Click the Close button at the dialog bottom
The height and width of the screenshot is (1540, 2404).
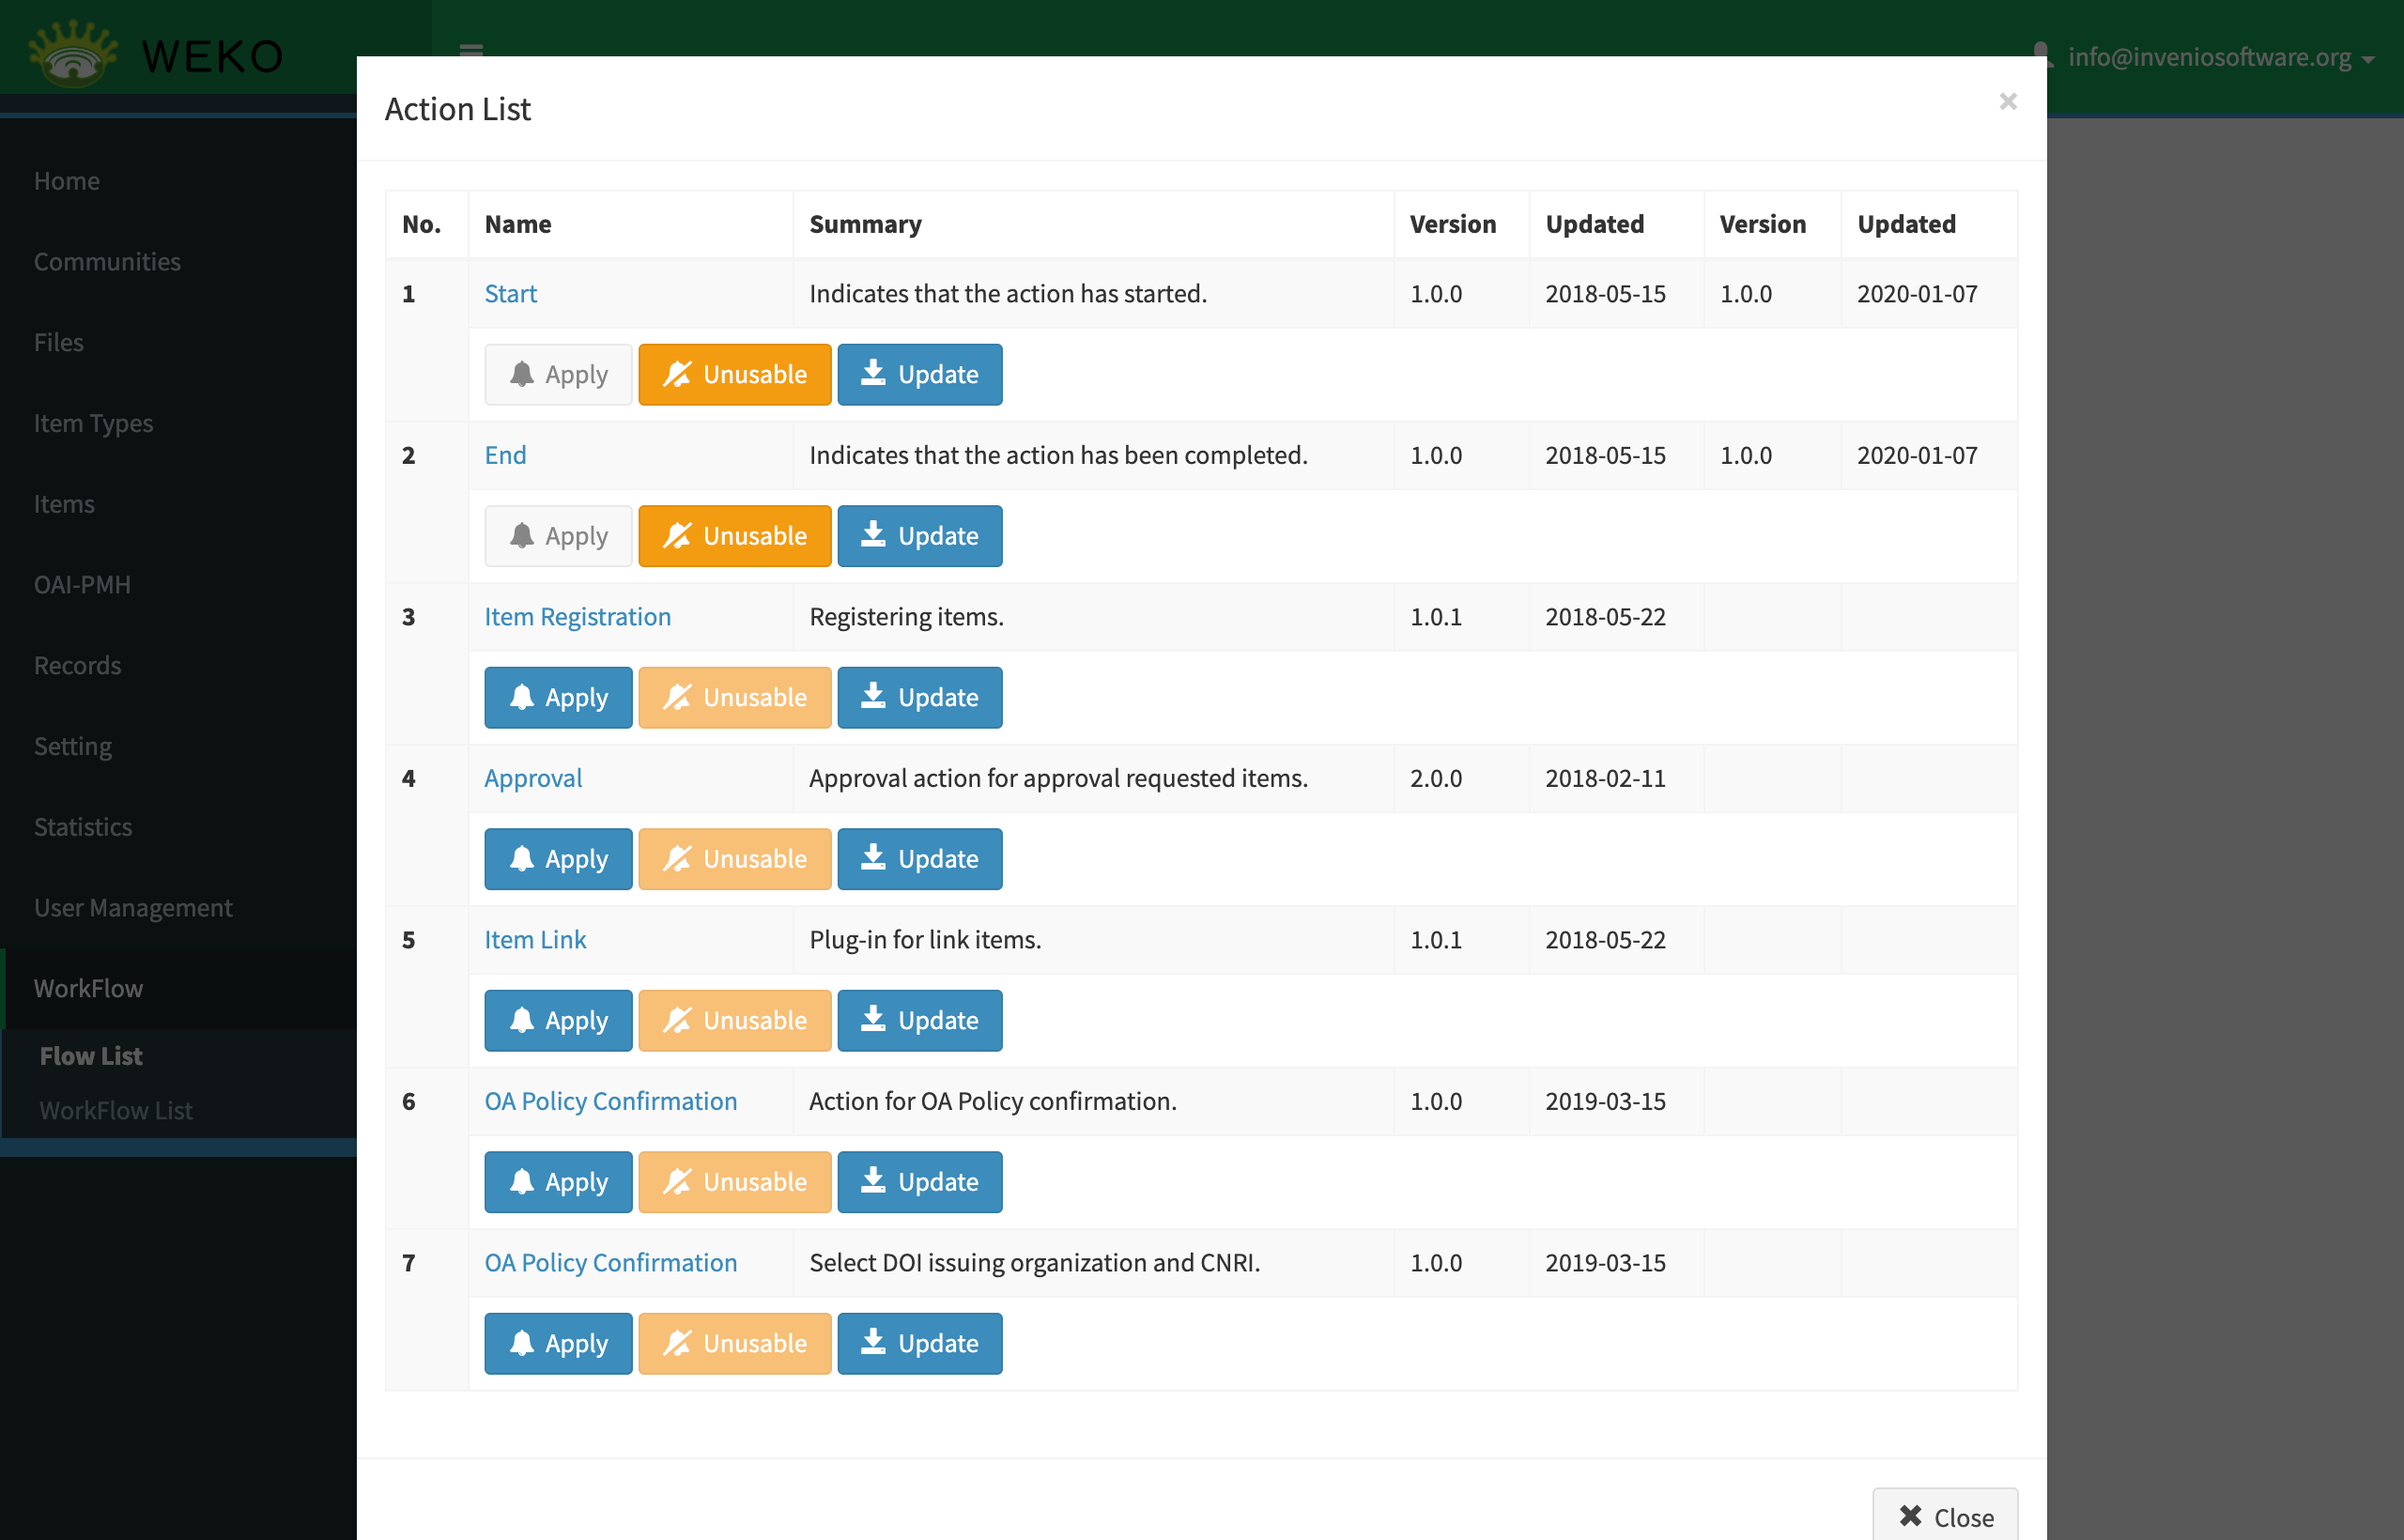(x=1944, y=1516)
